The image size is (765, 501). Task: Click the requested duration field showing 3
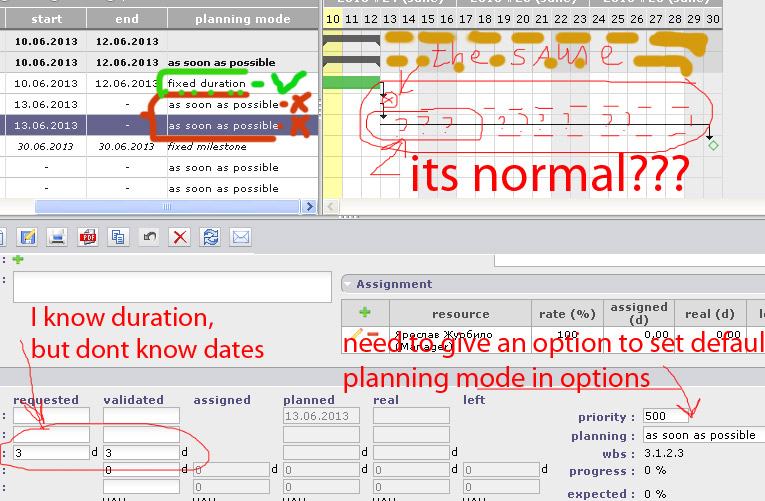tap(51, 453)
